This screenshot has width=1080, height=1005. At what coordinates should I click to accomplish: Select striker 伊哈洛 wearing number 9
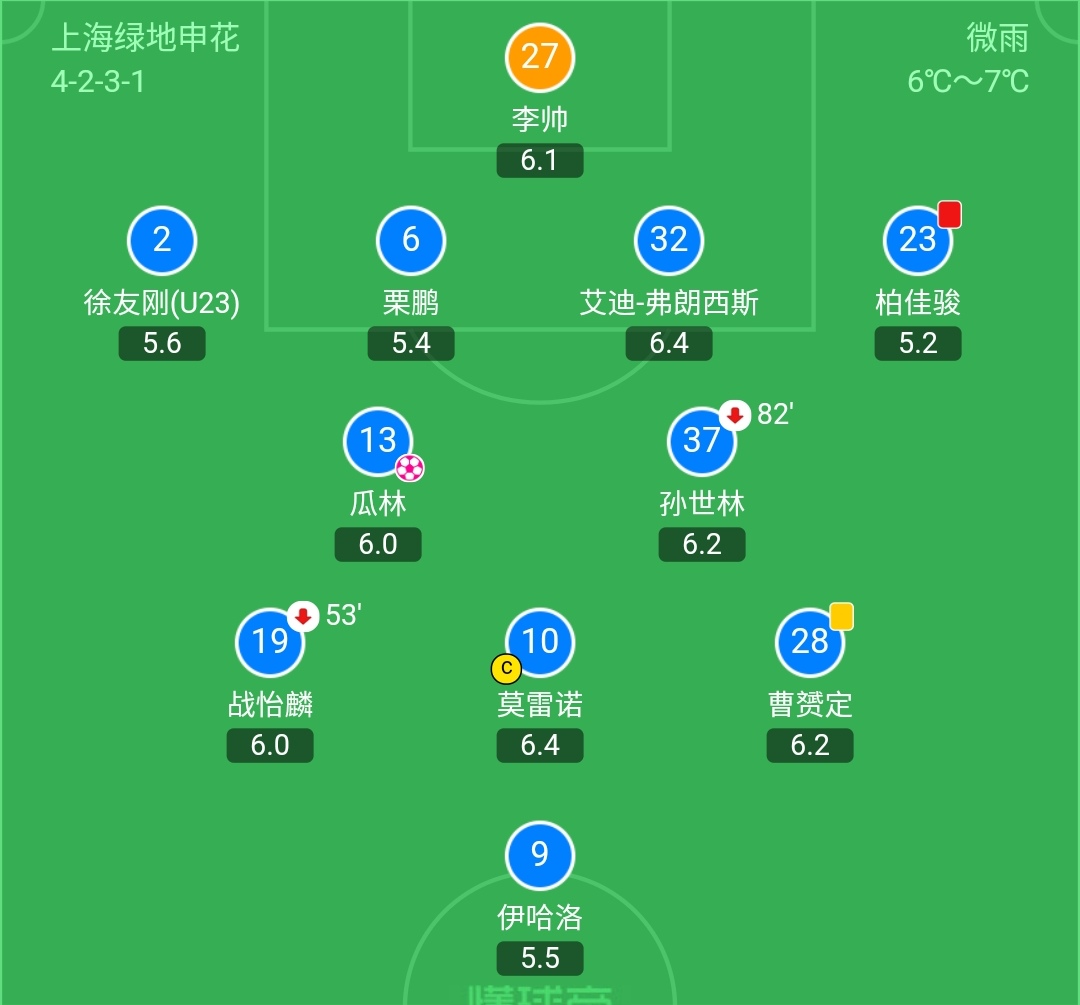540,856
